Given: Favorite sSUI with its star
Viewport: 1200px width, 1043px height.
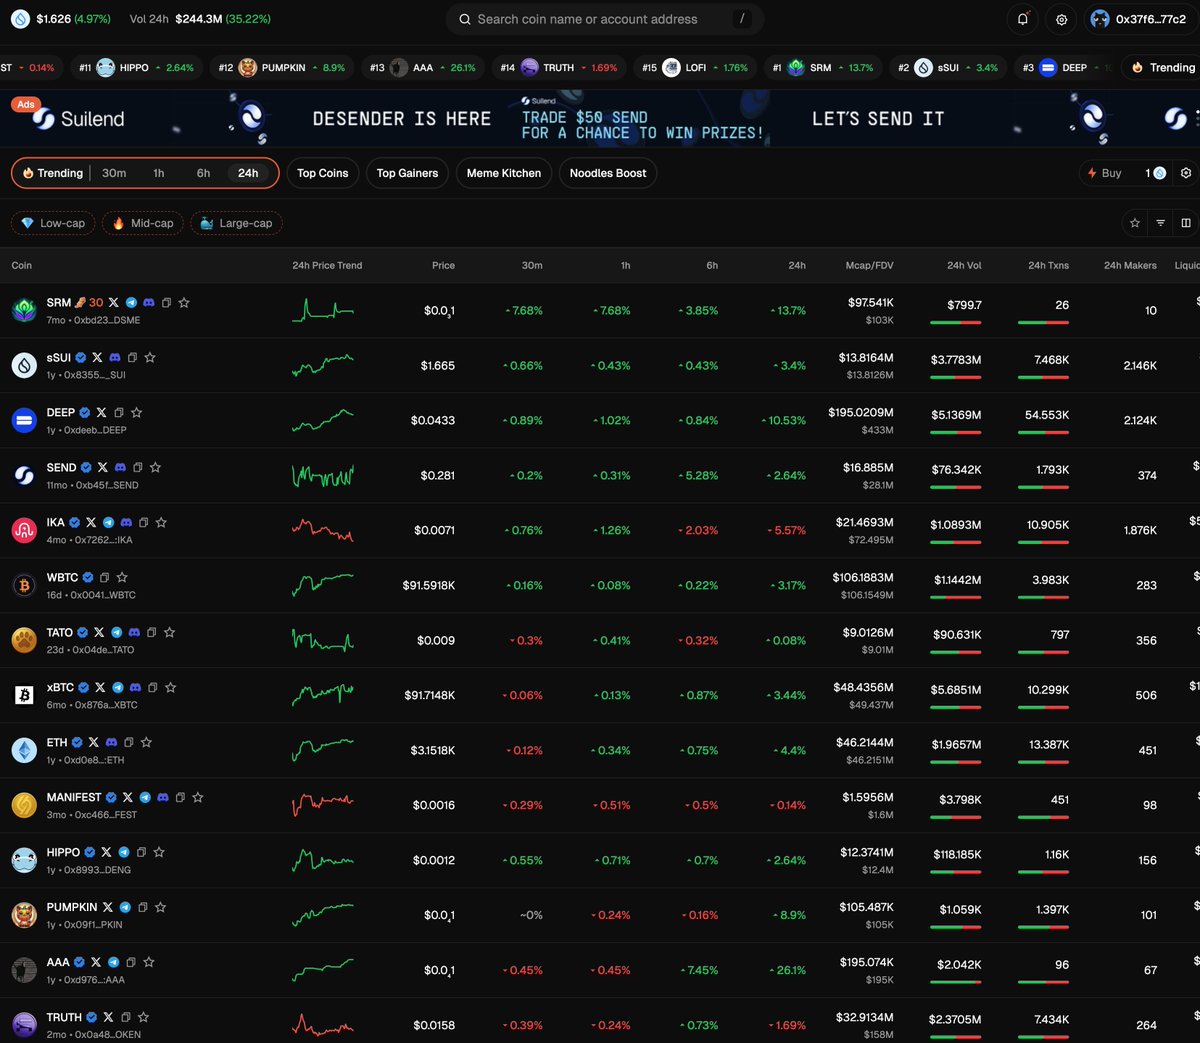Looking at the screenshot, I should click(150, 357).
